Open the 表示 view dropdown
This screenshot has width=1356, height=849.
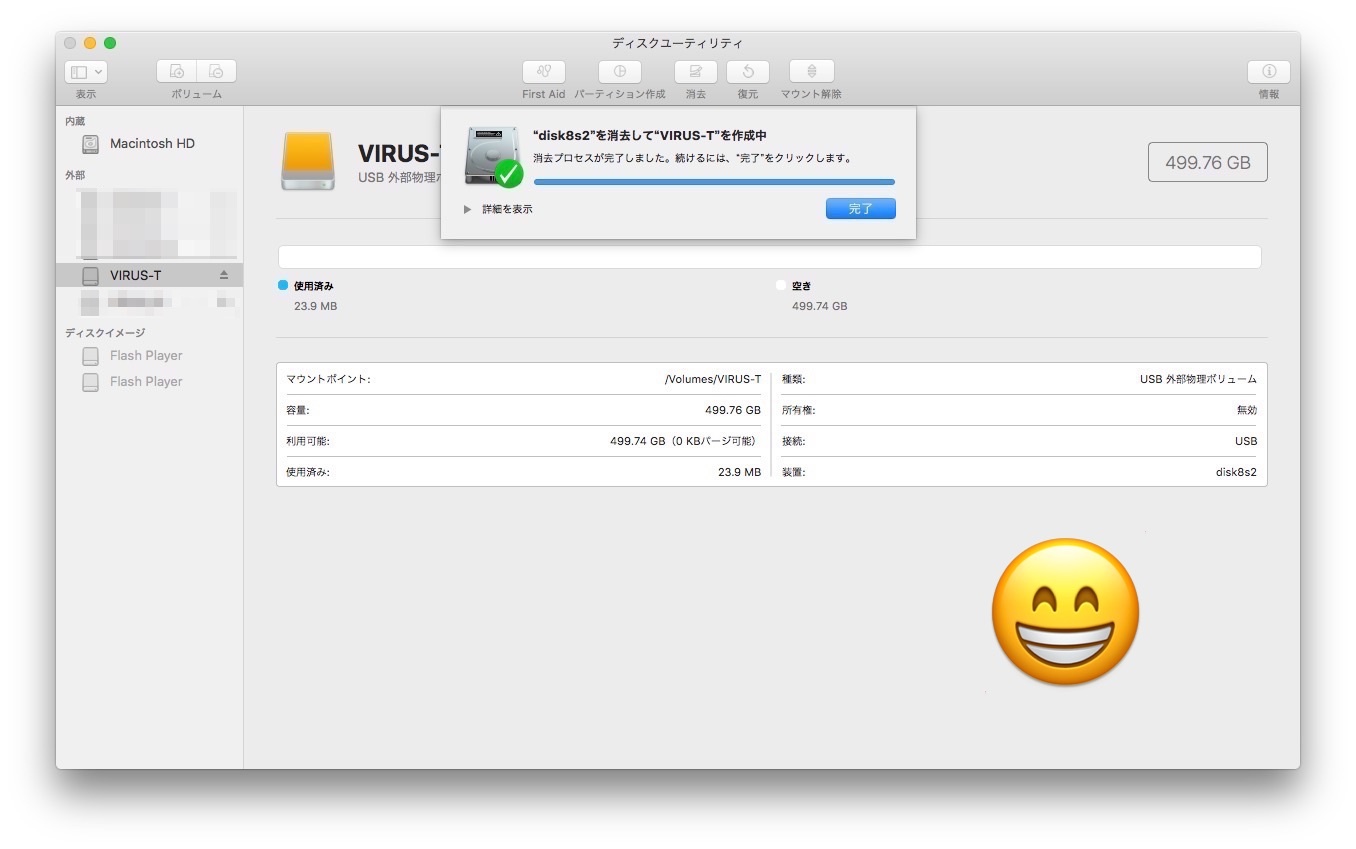pos(86,72)
